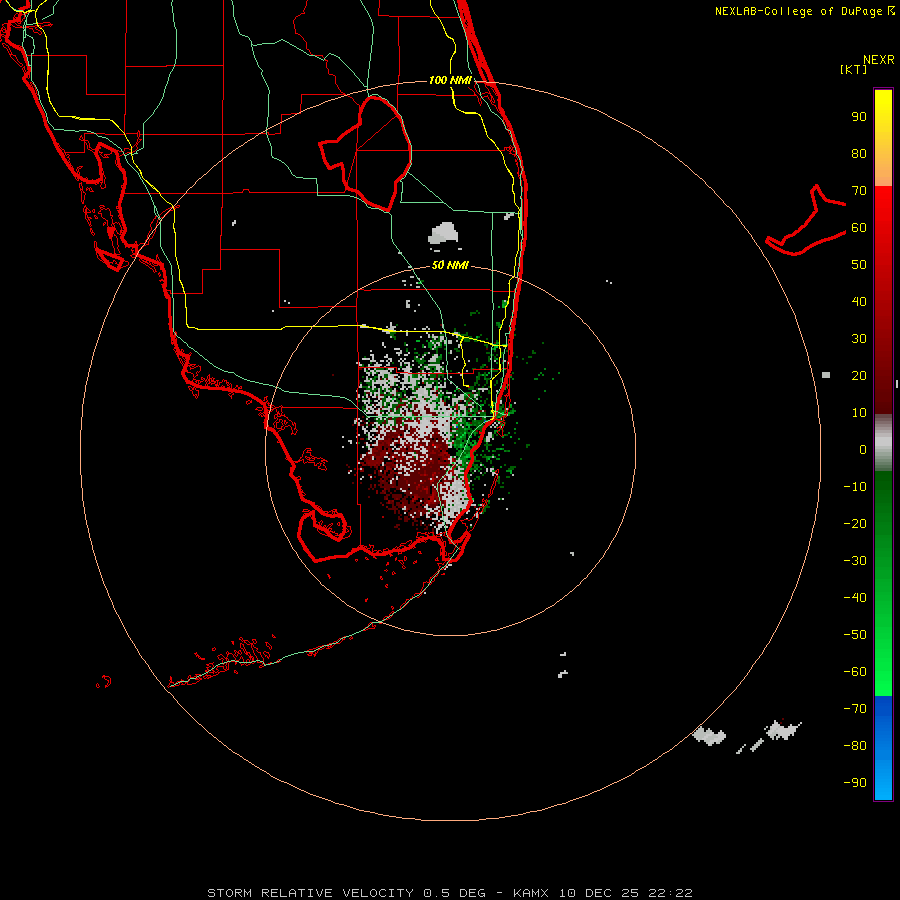Screen dimensions: 900x900
Task: Click the '0' value on the velocity scale
Action: (863, 449)
